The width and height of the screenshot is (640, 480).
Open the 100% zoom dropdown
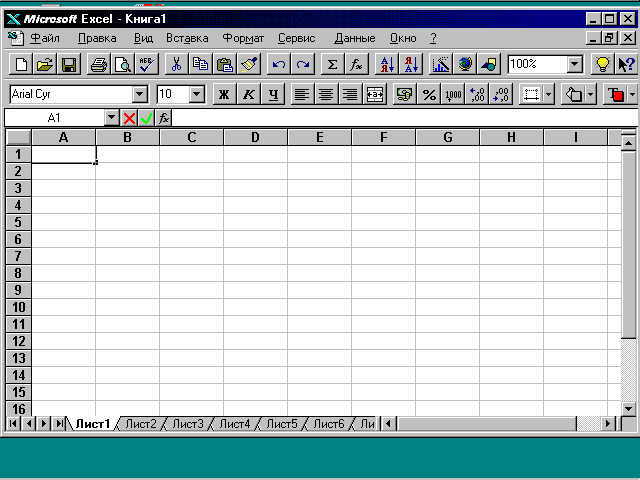point(575,64)
